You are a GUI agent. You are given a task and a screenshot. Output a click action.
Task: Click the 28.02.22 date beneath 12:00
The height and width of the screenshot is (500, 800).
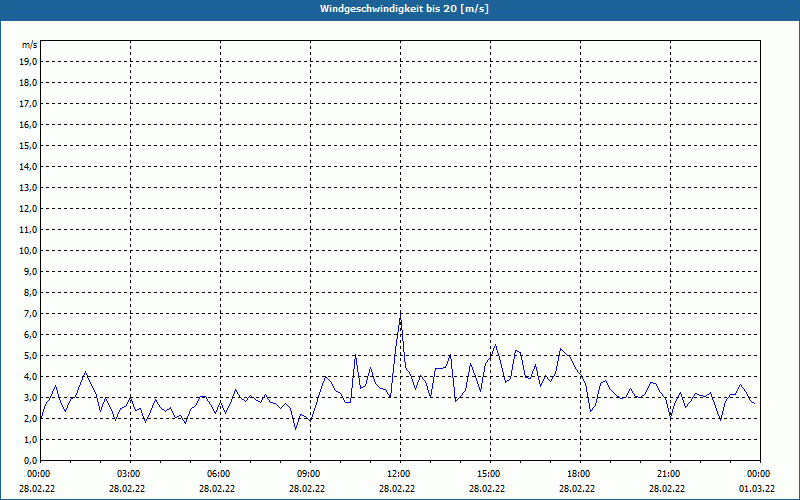(x=399, y=489)
